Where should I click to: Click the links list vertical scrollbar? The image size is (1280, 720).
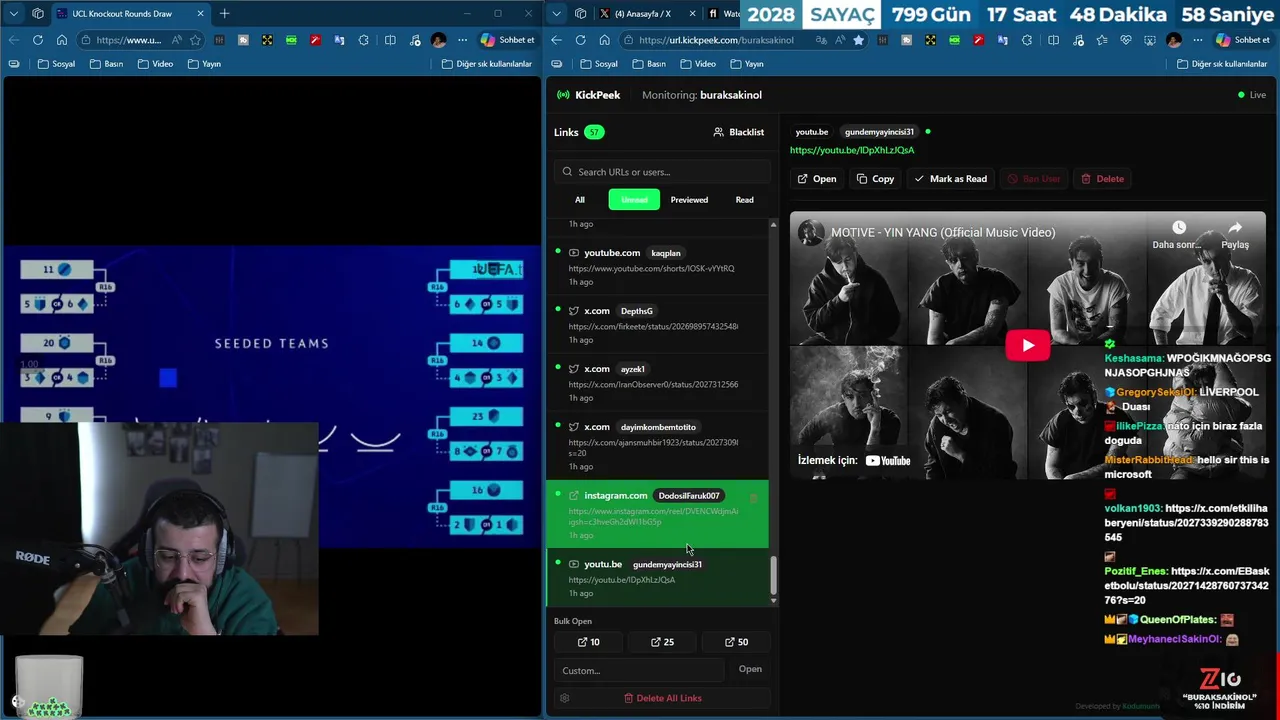pyautogui.click(x=773, y=574)
